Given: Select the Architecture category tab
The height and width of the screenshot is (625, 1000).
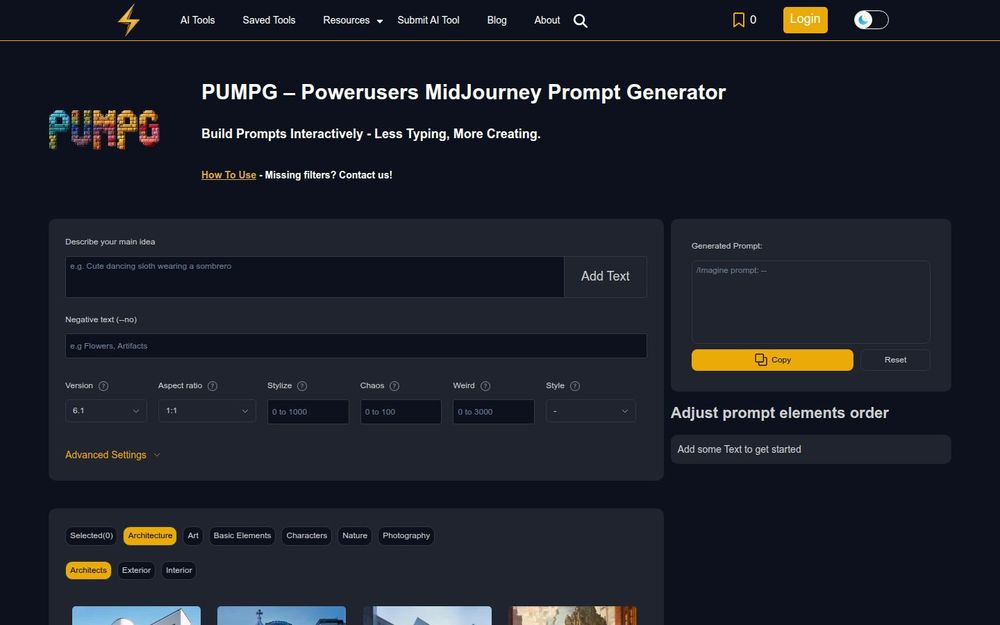Looking at the screenshot, I should (150, 536).
